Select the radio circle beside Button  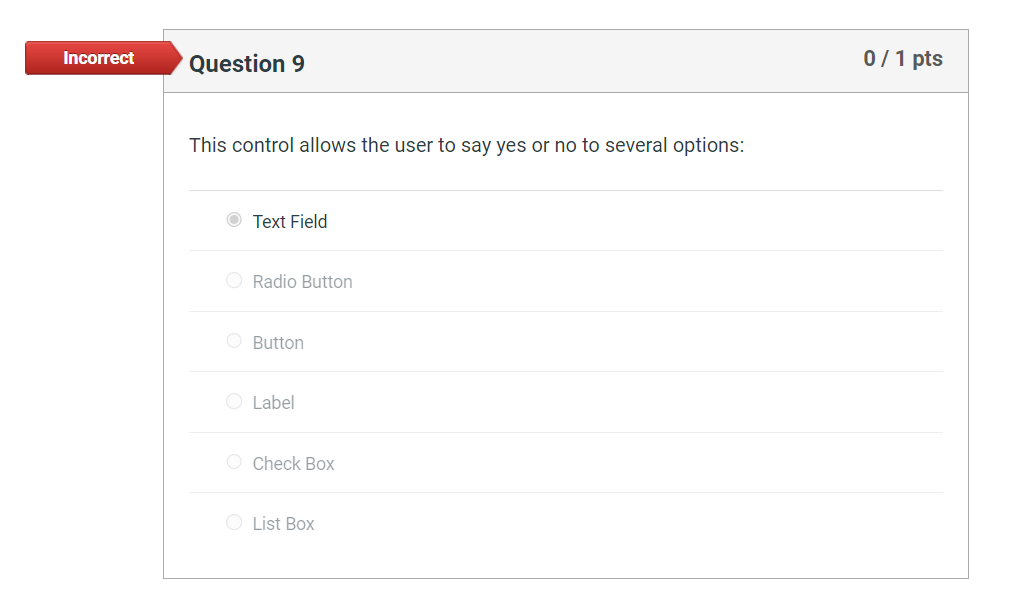[x=234, y=341]
